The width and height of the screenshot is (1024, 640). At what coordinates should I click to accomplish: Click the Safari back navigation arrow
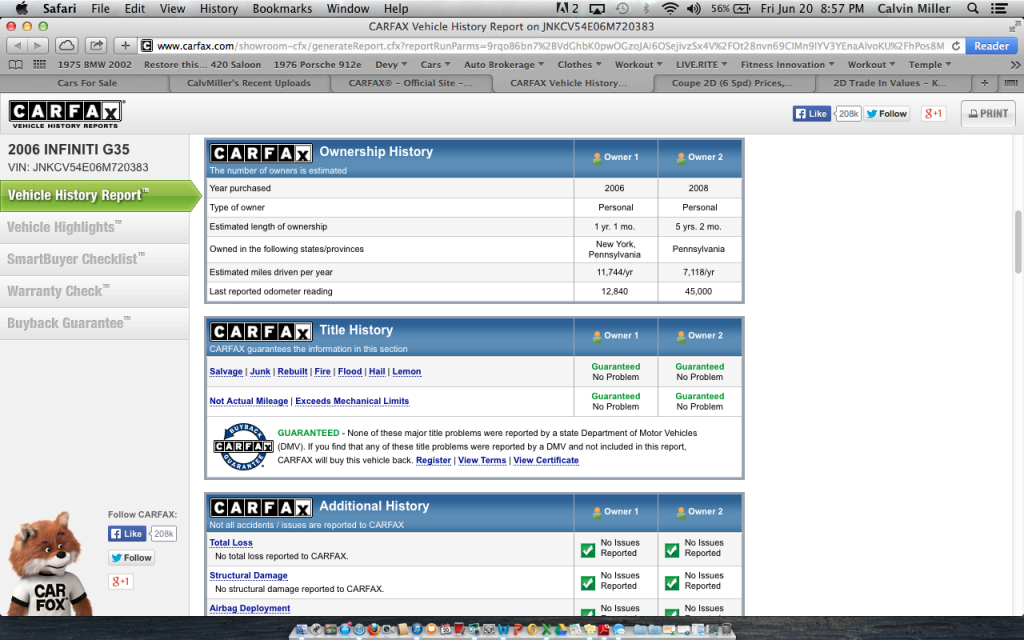17,46
